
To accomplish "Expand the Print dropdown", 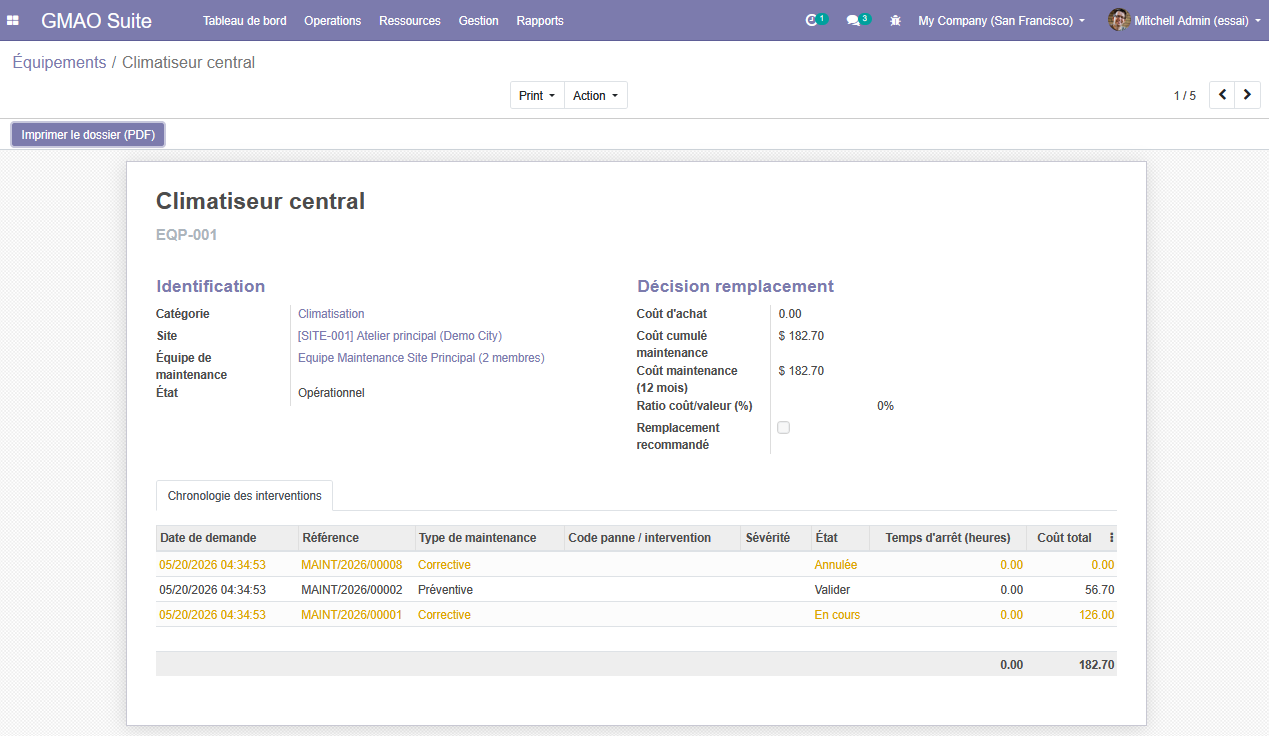I will [537, 95].
